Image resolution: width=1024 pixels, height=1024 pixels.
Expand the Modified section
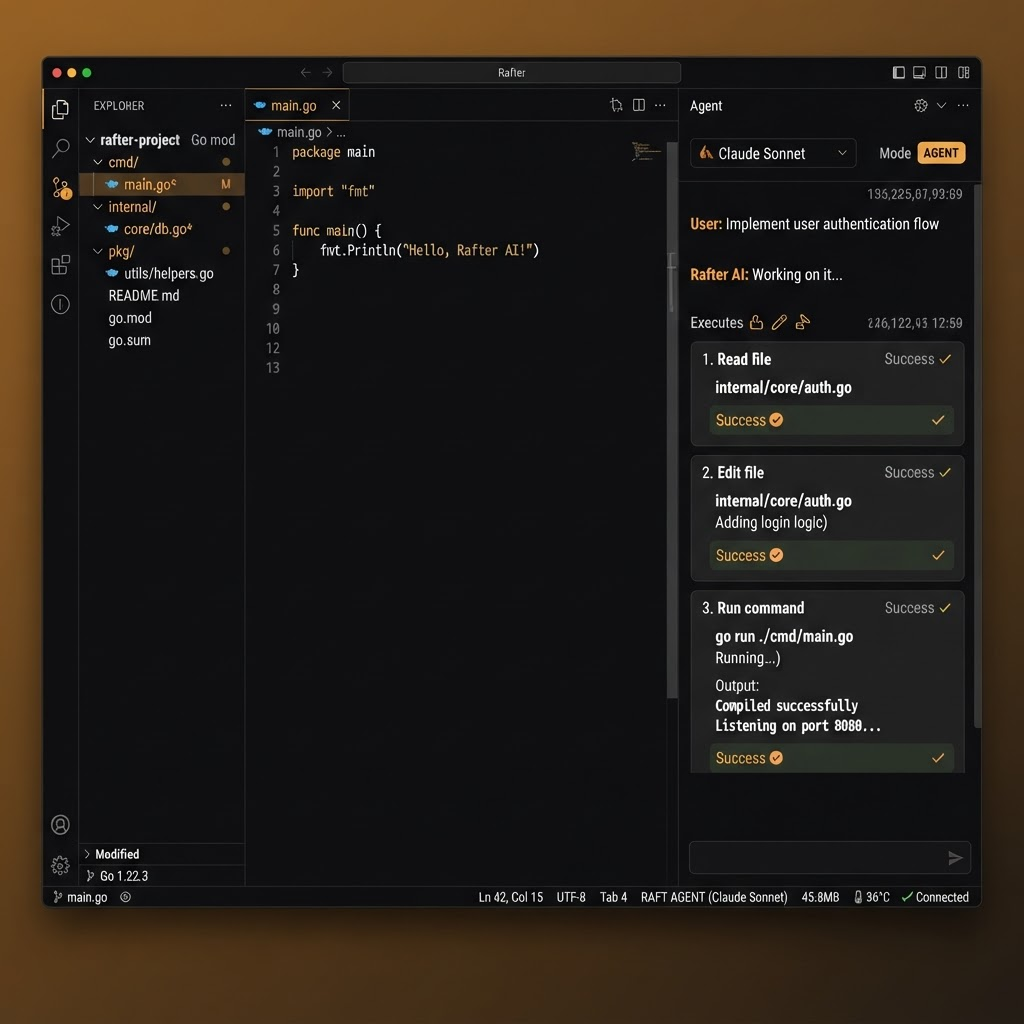click(x=162, y=854)
